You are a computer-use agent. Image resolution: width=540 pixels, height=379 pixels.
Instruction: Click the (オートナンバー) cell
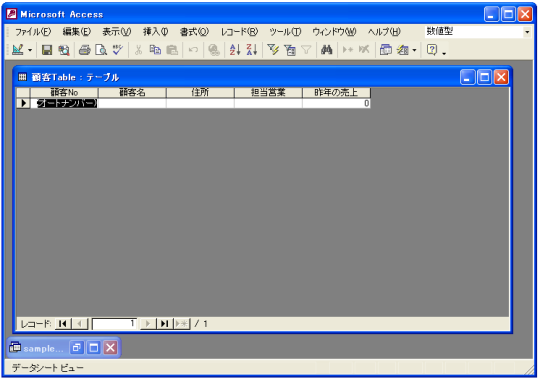pos(64,103)
